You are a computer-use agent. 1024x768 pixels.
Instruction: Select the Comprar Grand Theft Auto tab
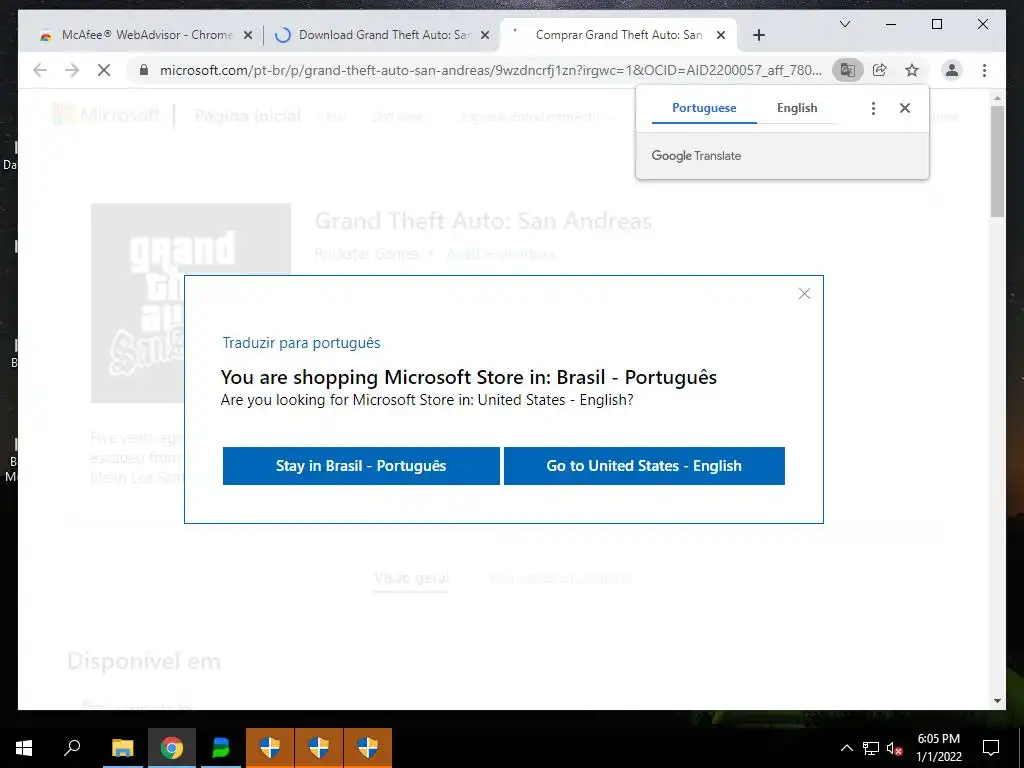(x=618, y=35)
